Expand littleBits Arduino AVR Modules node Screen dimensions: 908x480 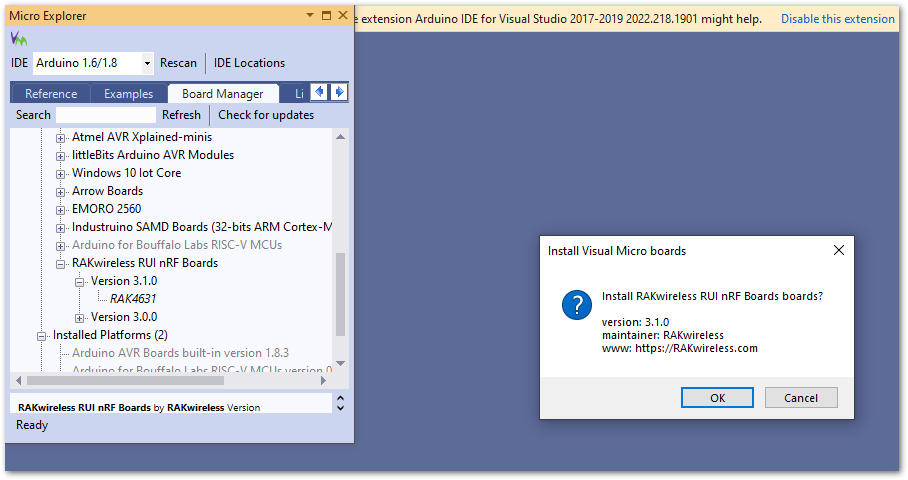[x=60, y=156]
